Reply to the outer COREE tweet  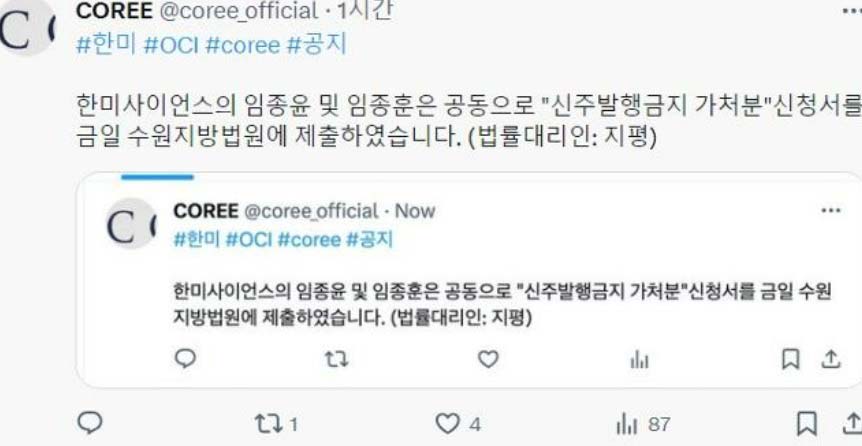coord(90,423)
